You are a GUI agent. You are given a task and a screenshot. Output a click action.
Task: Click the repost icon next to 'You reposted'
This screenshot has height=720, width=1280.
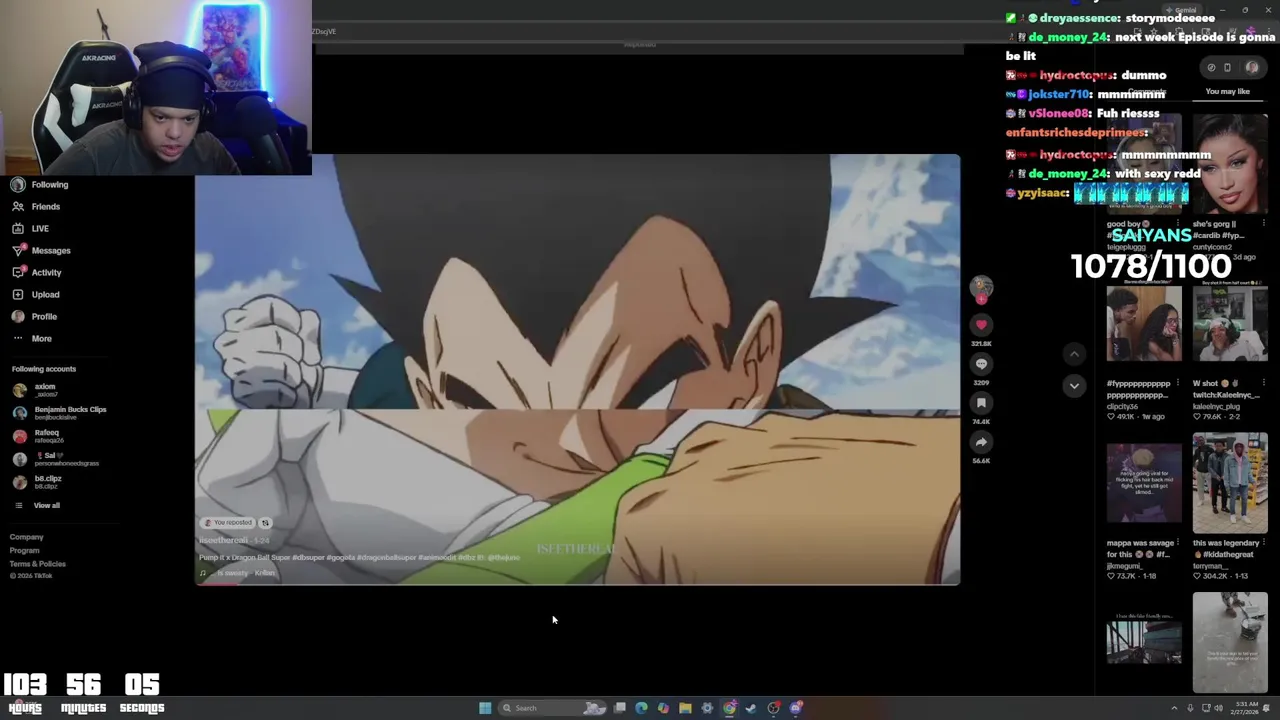(265, 523)
